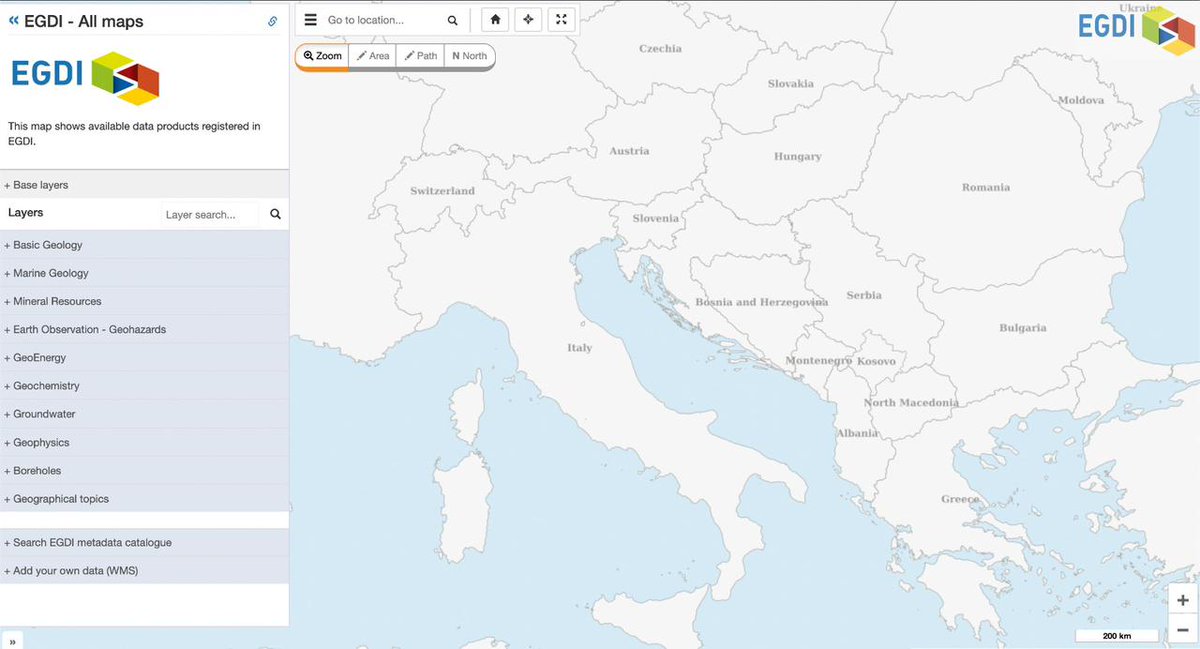
Task: Open Search EGDI metadata catalogue section
Action: [x=144, y=543]
